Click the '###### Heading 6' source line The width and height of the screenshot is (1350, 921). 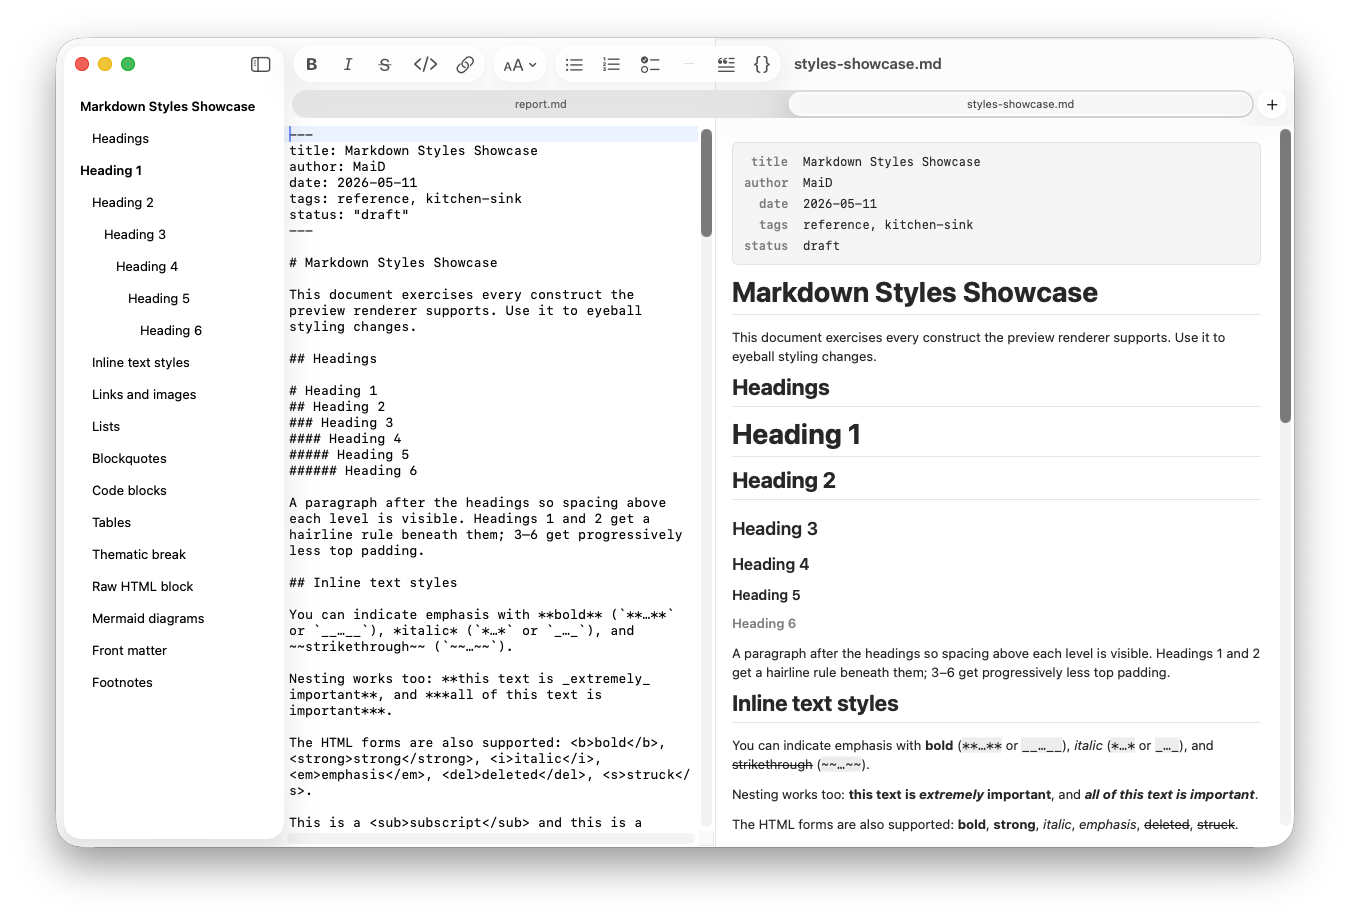click(x=353, y=471)
